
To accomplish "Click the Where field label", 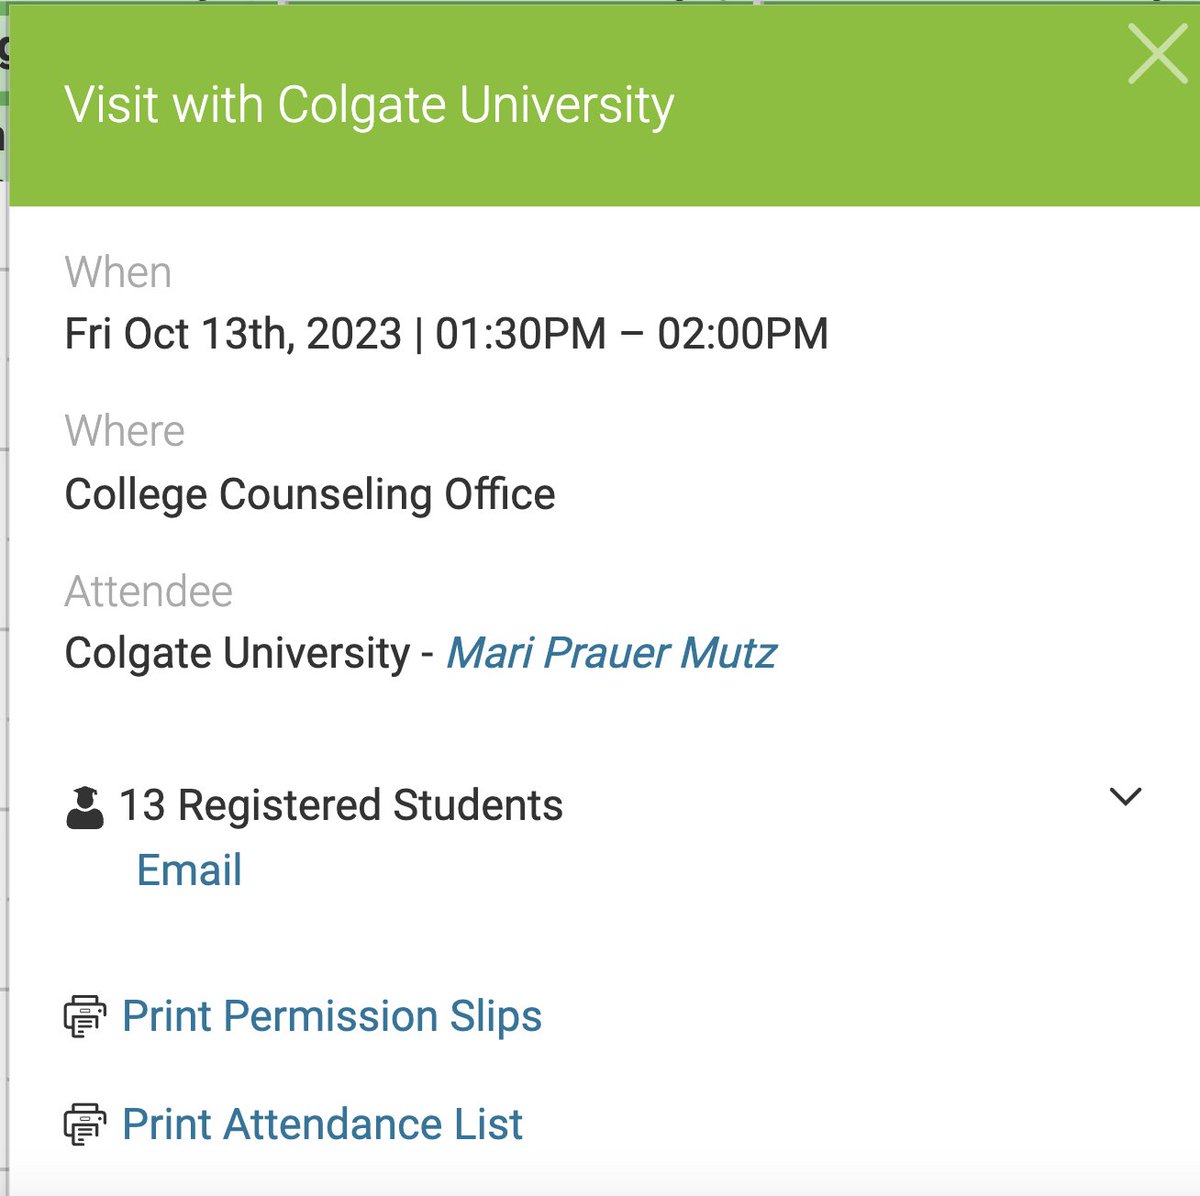I will click(125, 431).
